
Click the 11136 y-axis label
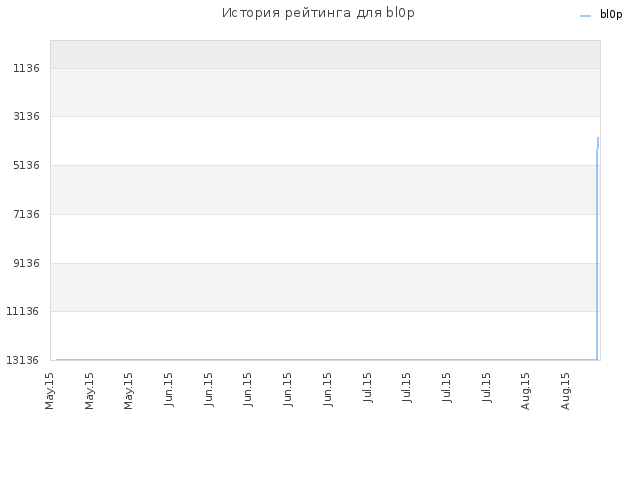[23, 311]
